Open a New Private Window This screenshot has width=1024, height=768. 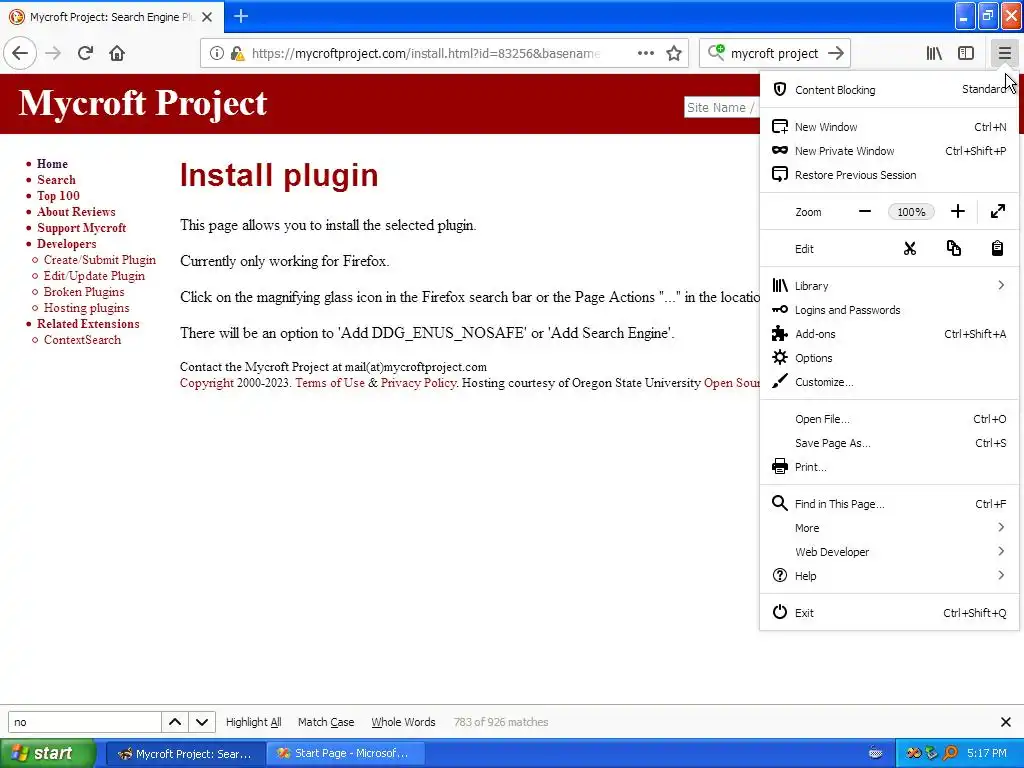coord(889,151)
